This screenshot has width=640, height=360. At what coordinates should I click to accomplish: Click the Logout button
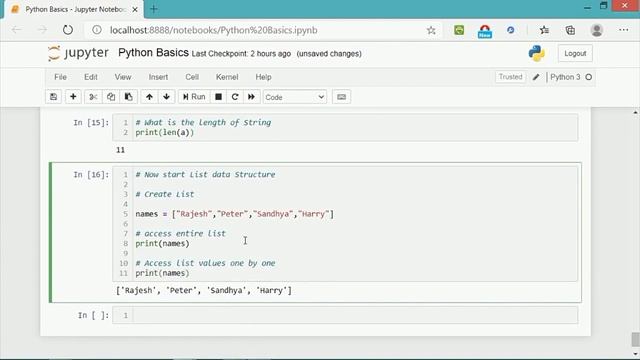tap(575, 53)
